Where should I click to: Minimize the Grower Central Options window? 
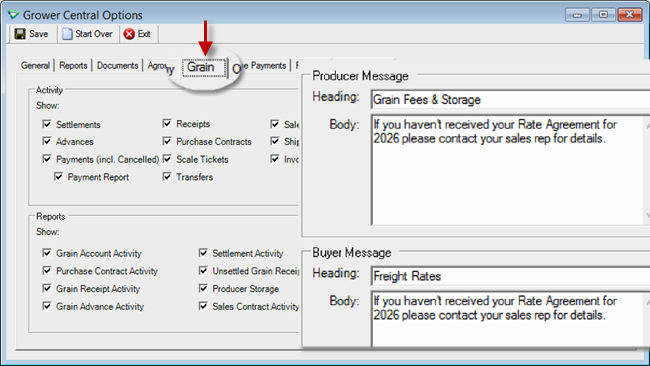[577, 15]
